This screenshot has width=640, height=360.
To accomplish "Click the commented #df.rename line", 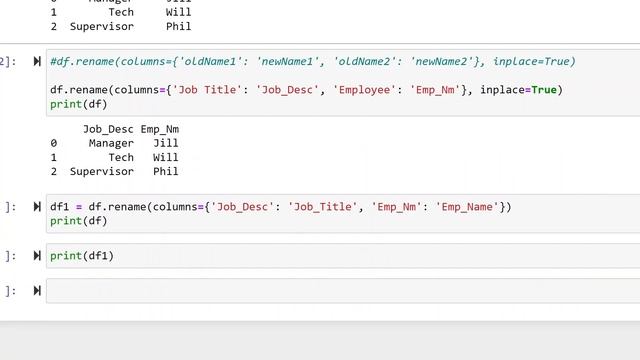I will (313, 62).
